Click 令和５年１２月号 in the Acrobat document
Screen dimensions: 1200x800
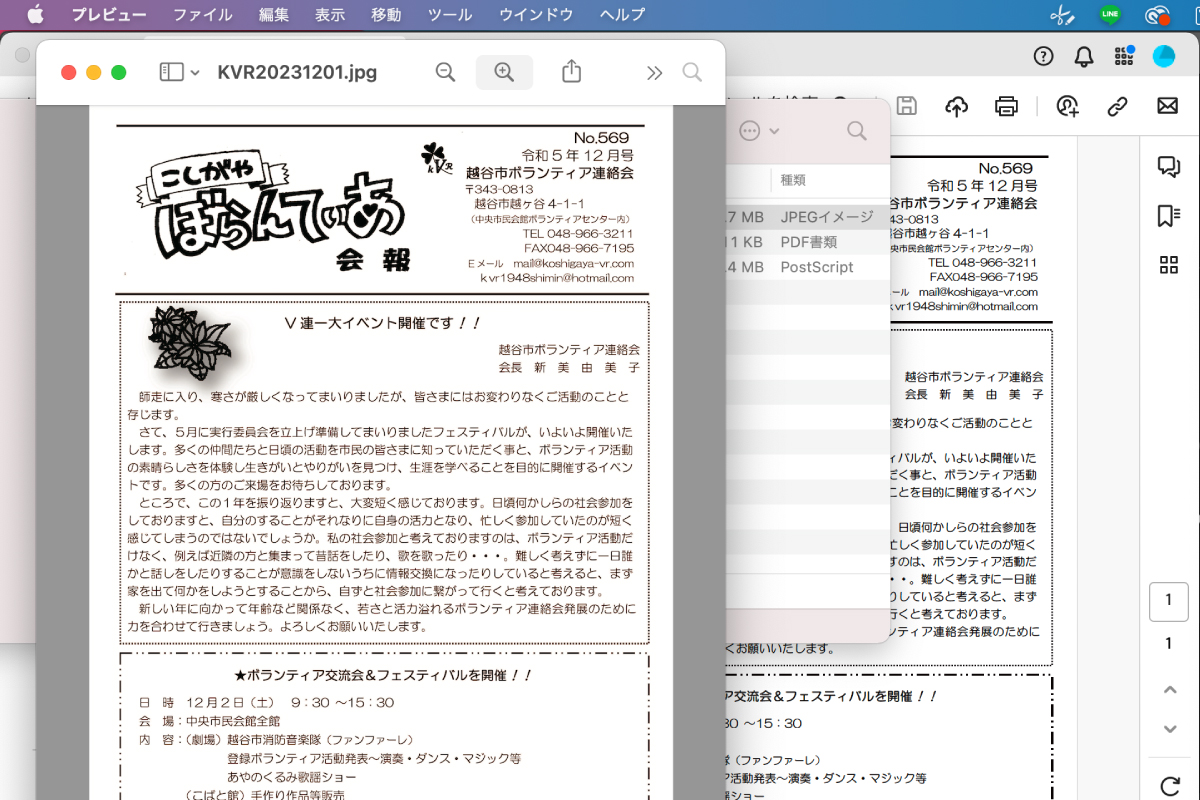(x=983, y=186)
